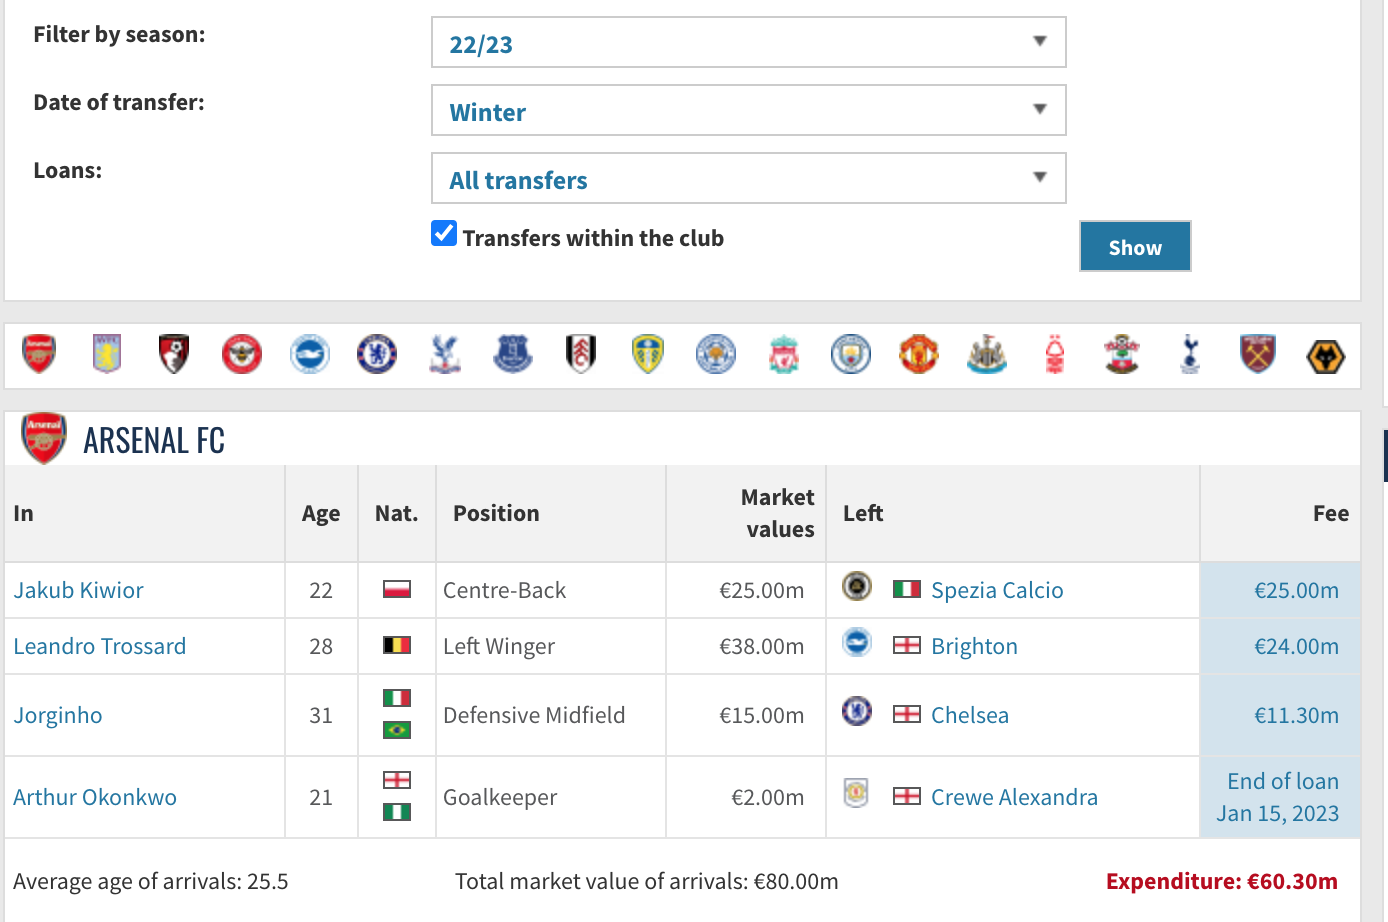Click Leandro Trossard's €24.00m fee

pos(1296,646)
